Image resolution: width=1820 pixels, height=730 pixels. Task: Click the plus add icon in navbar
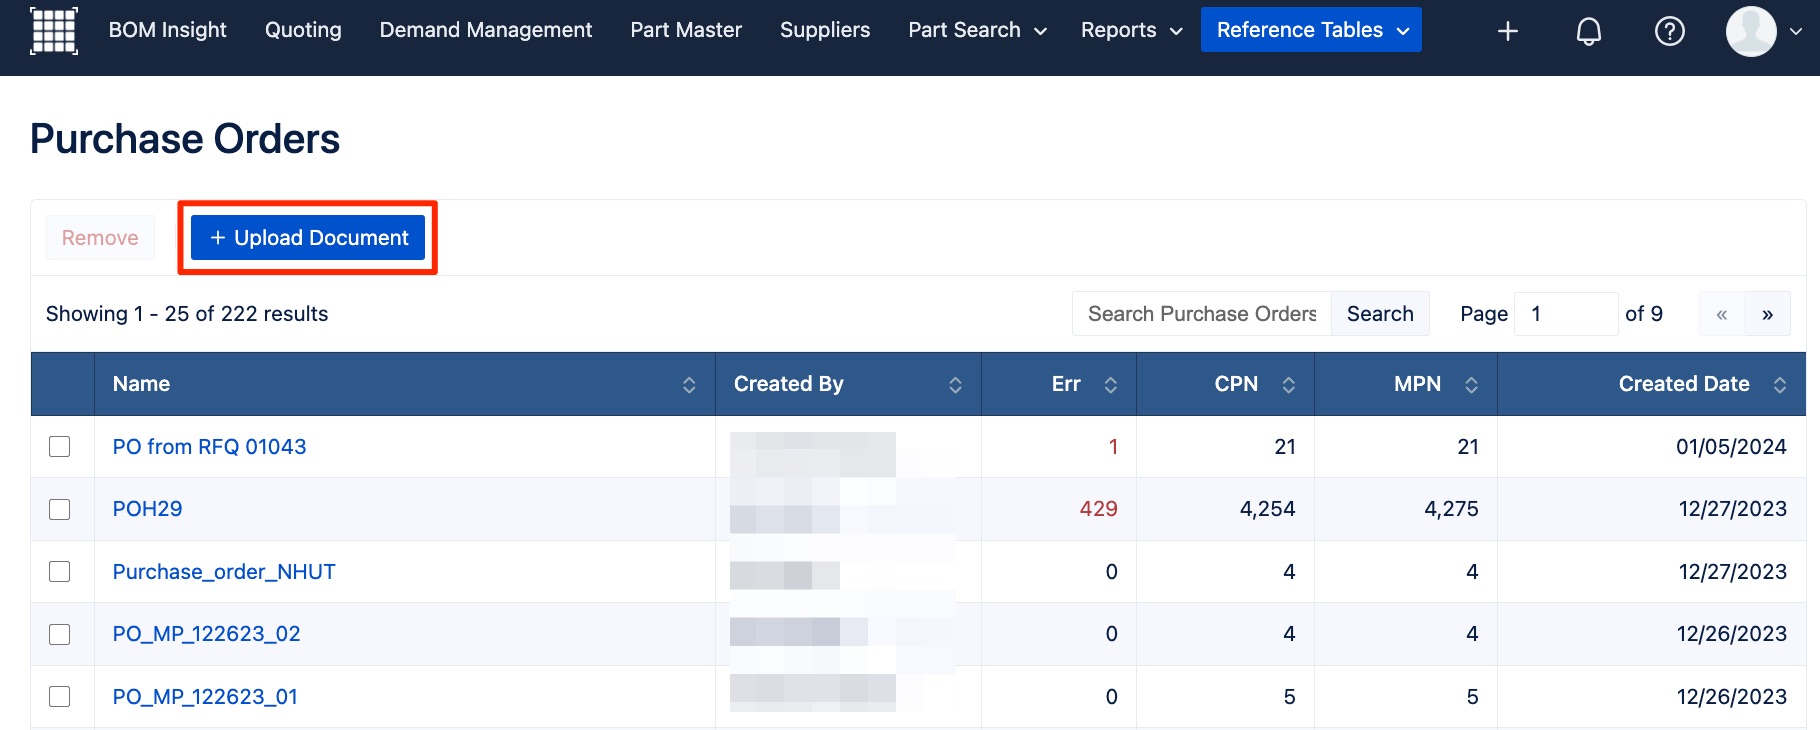[1508, 31]
